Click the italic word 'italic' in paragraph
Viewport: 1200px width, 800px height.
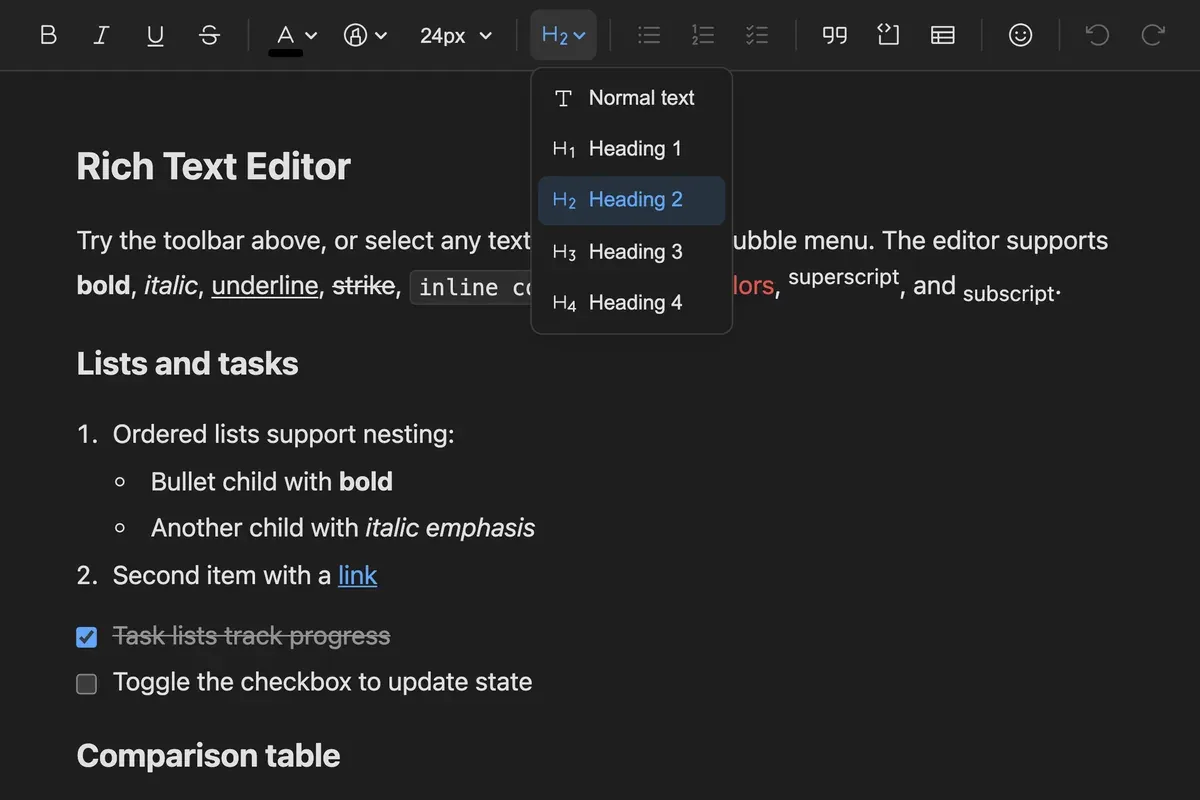(171, 286)
